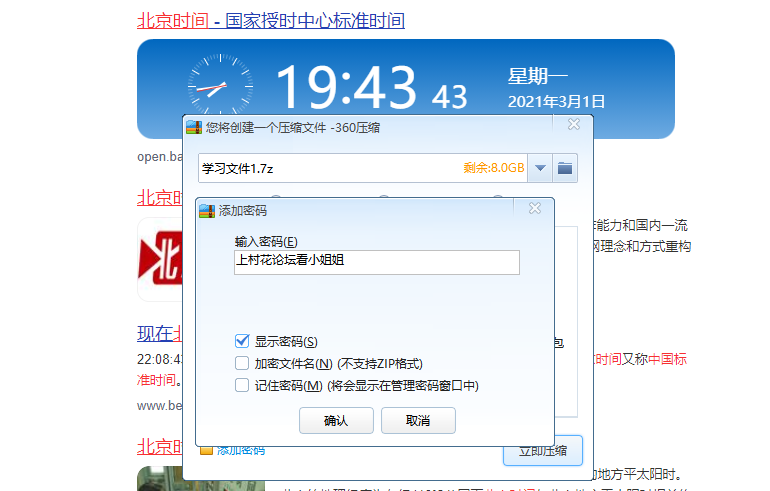770x491 pixels.
Task: Open the 北京时间 国家授时中心标准时间 link
Action: click(x=270, y=20)
